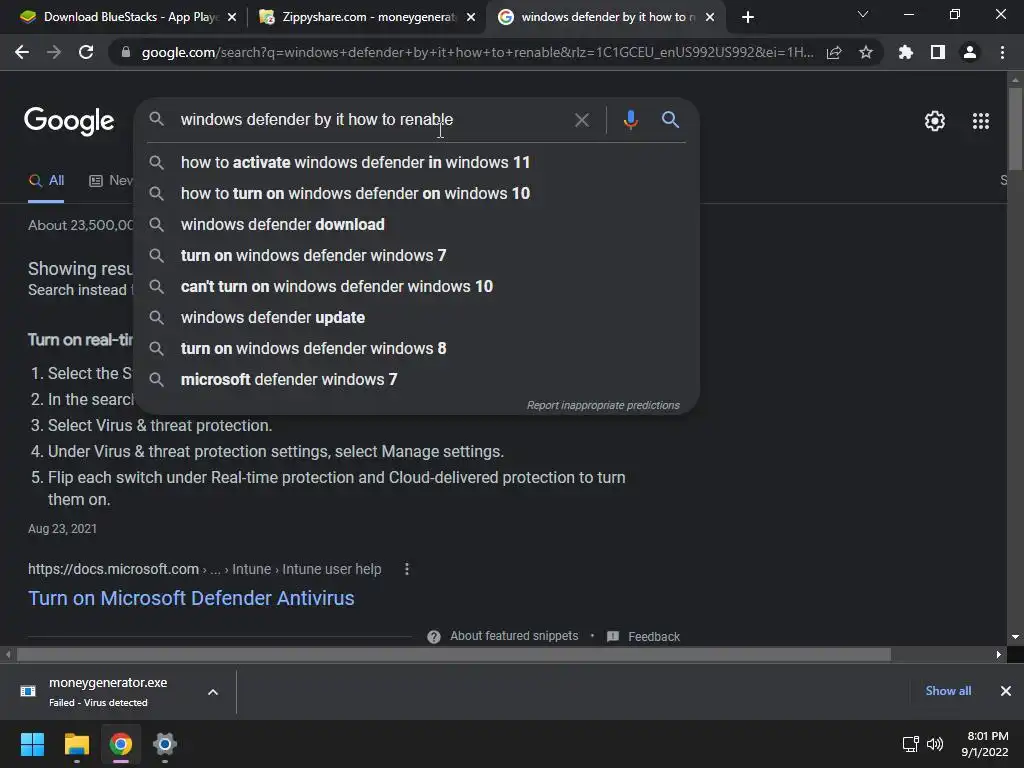The width and height of the screenshot is (1024, 768).
Task: Click the address bar URL
Action: point(477,52)
